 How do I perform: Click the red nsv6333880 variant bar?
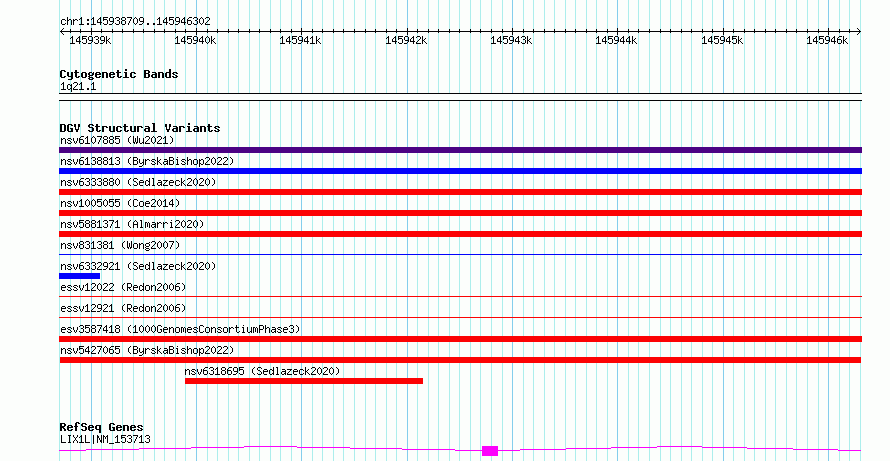point(460,192)
